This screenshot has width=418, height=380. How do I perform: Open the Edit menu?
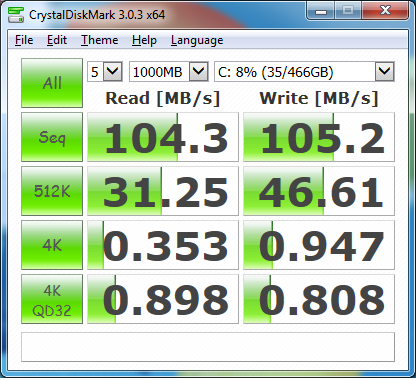(57, 40)
